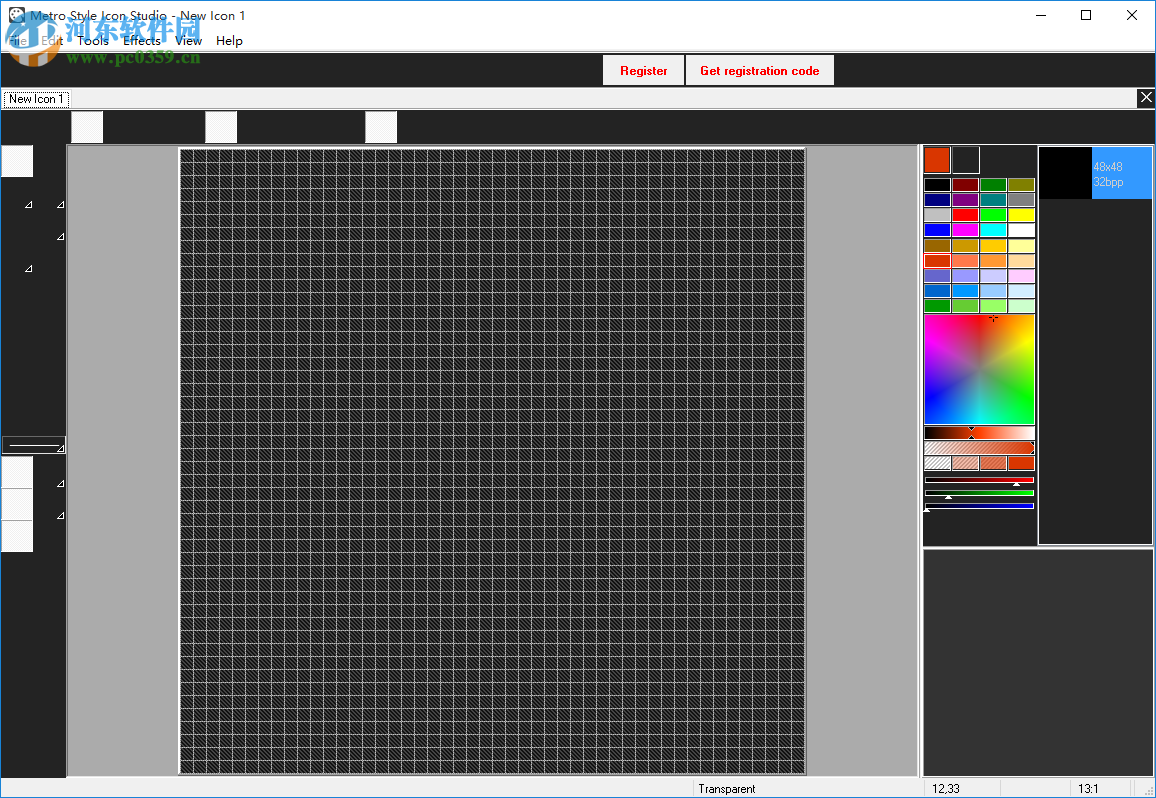Click the opacity gradient bar
The width and height of the screenshot is (1156, 798).
coord(979,448)
